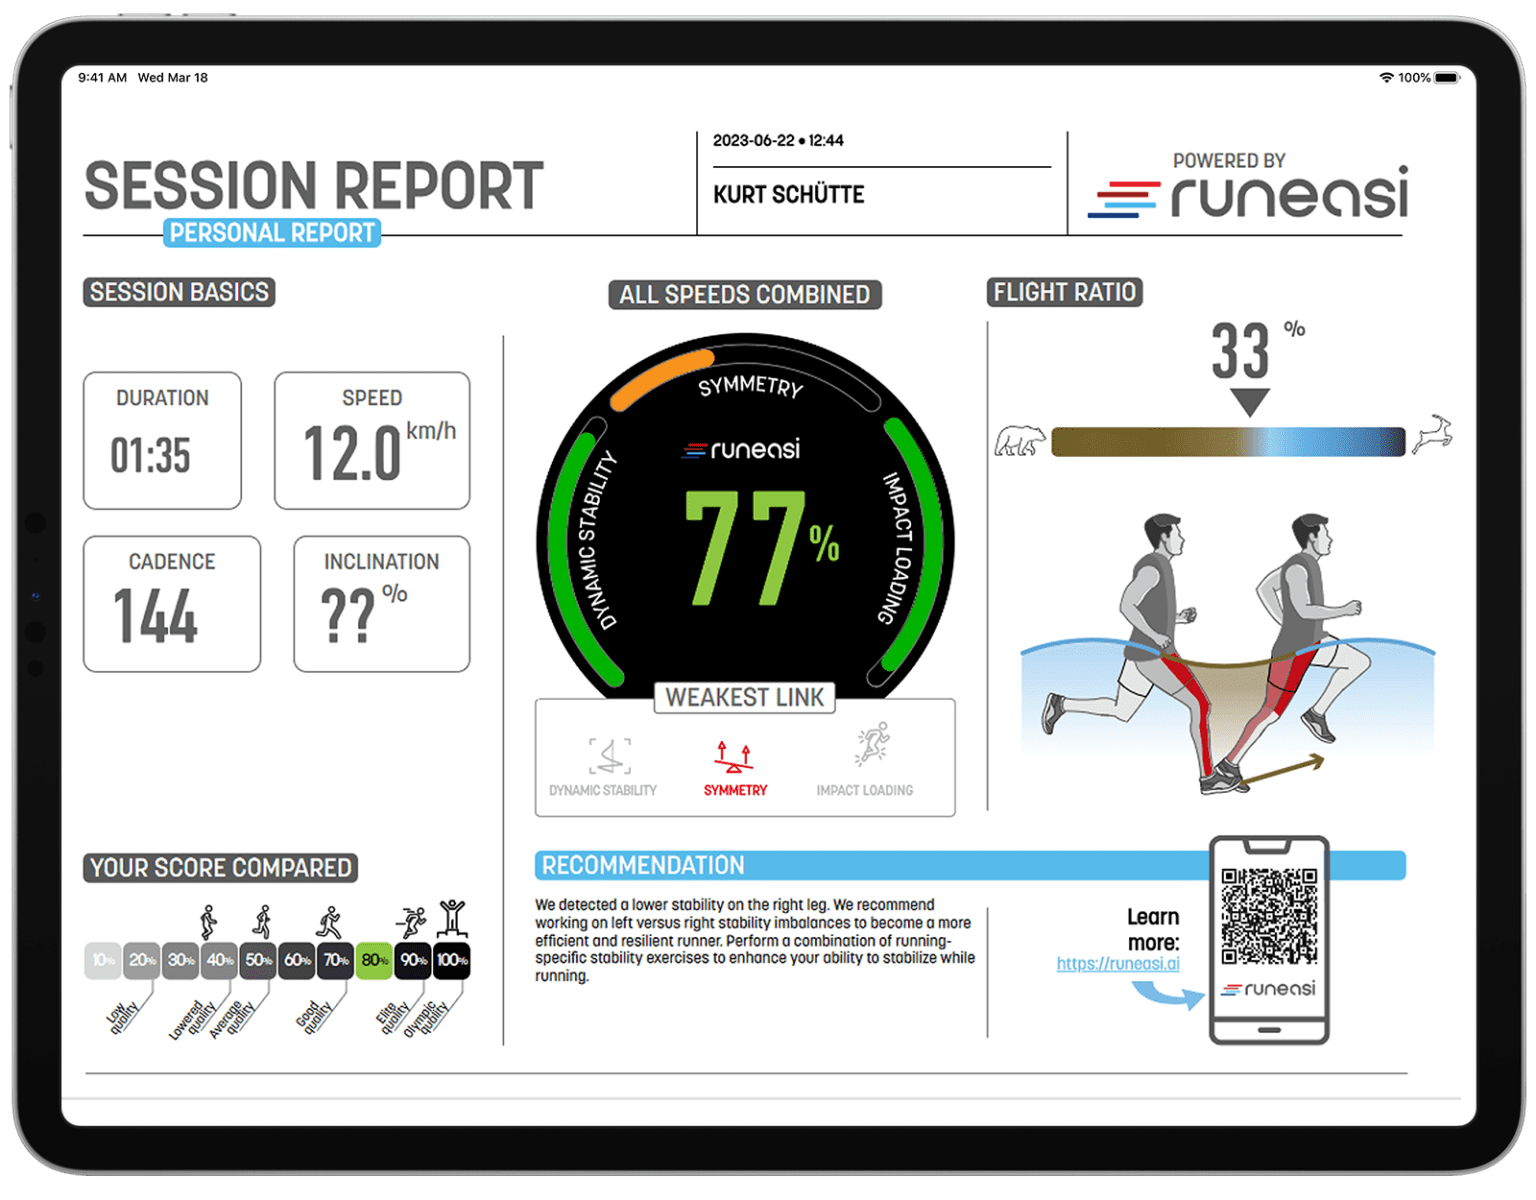
Task: Select the Your Score Compared header
Action: coord(221,868)
